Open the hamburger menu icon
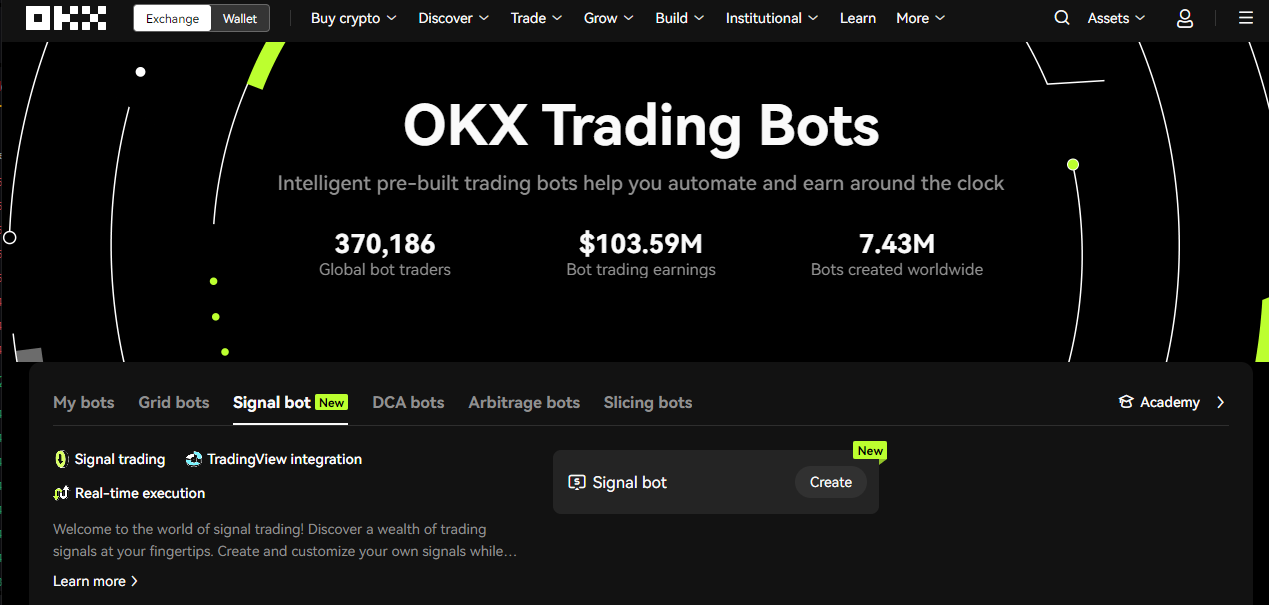This screenshot has height=605, width=1269. (x=1245, y=18)
